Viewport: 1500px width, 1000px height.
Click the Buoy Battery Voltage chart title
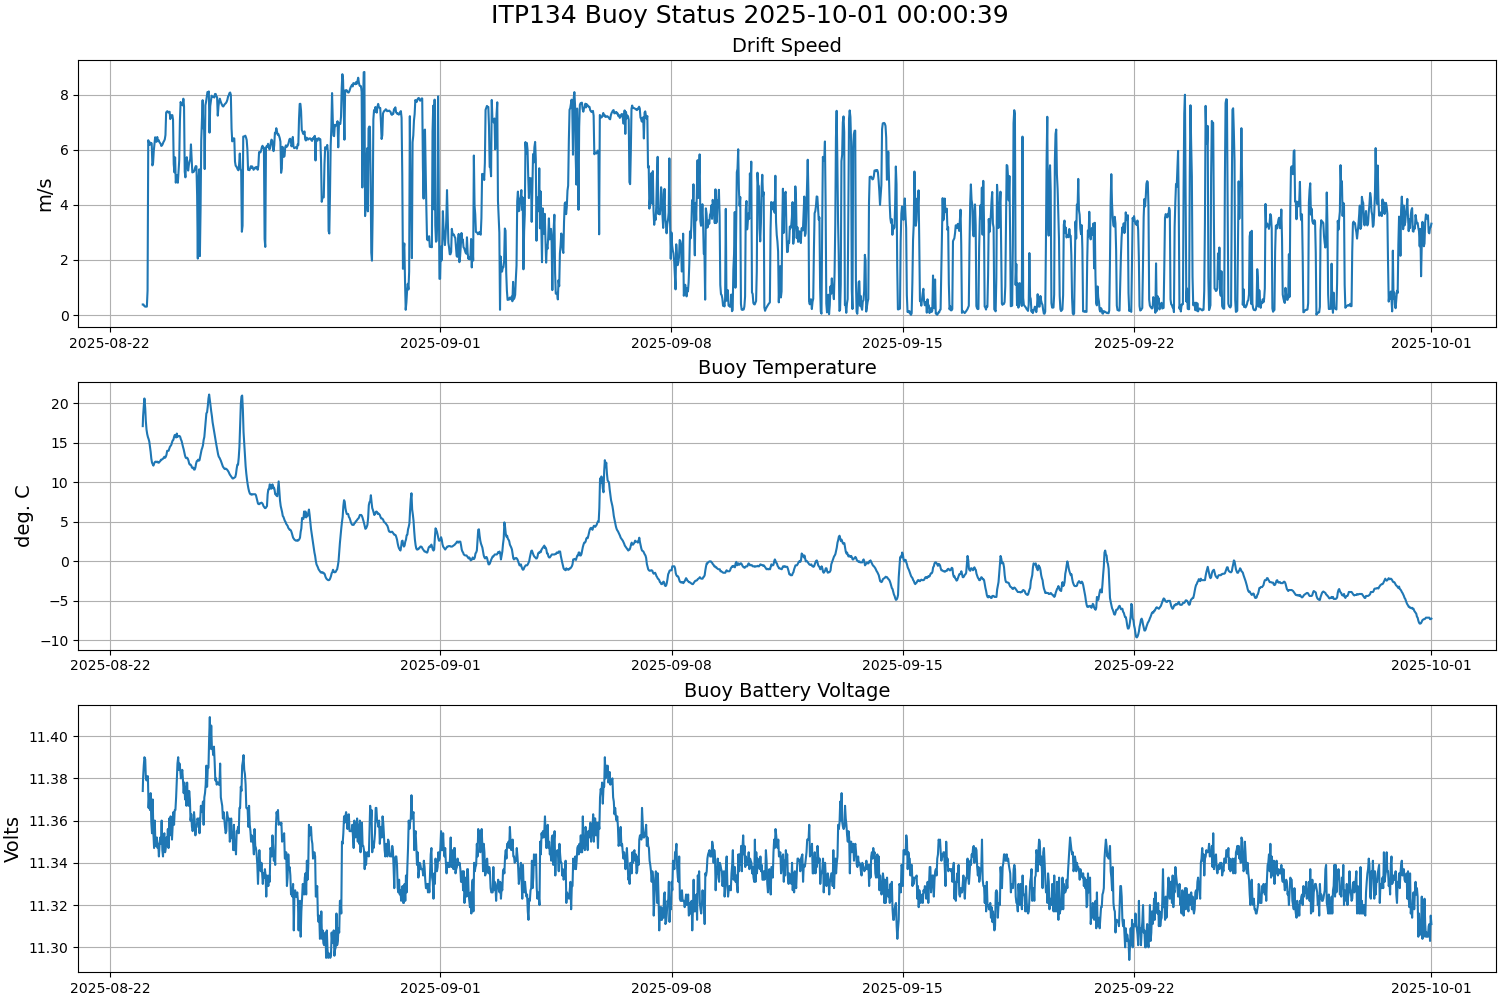click(x=786, y=691)
